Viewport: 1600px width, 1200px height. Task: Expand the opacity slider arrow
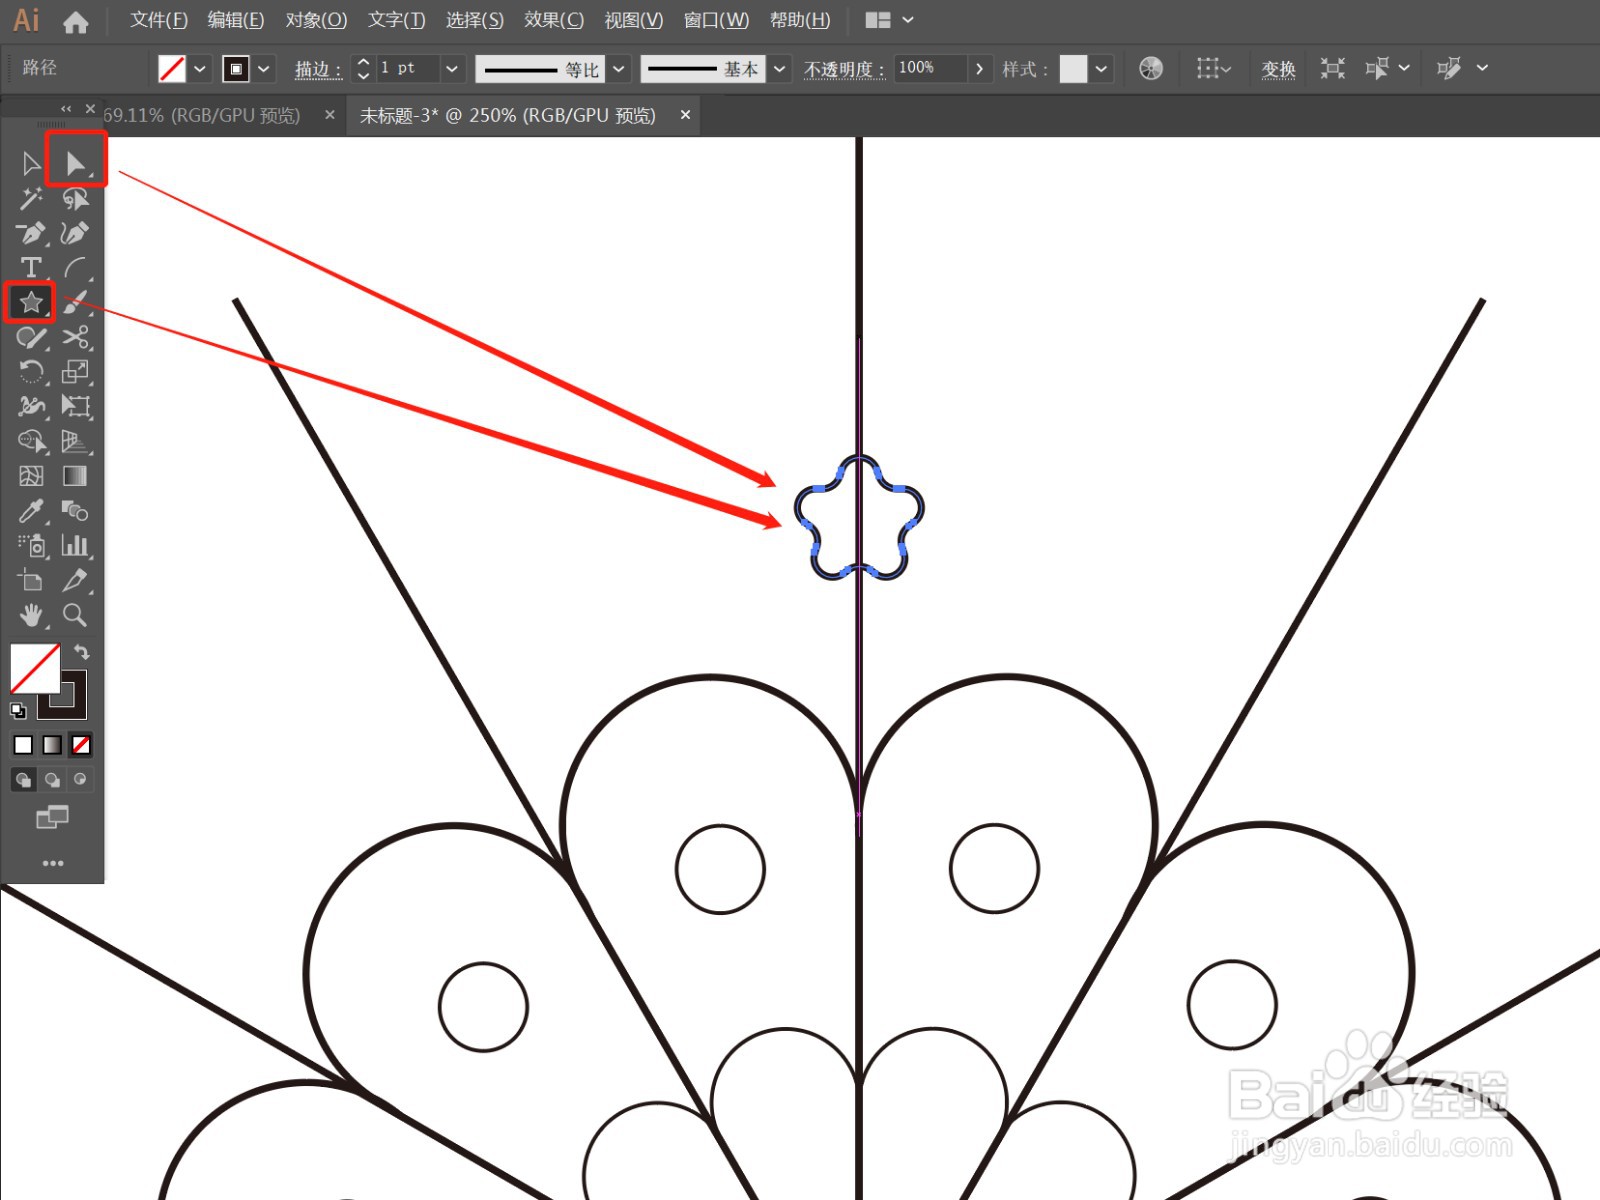coord(979,68)
